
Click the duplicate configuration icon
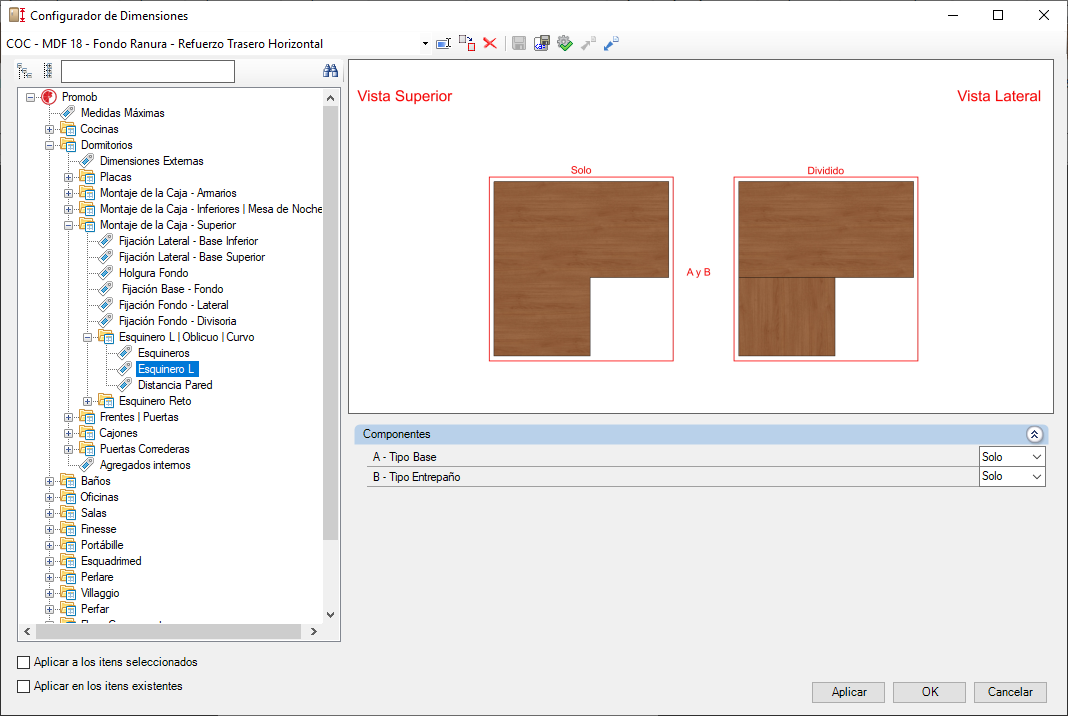tap(467, 44)
